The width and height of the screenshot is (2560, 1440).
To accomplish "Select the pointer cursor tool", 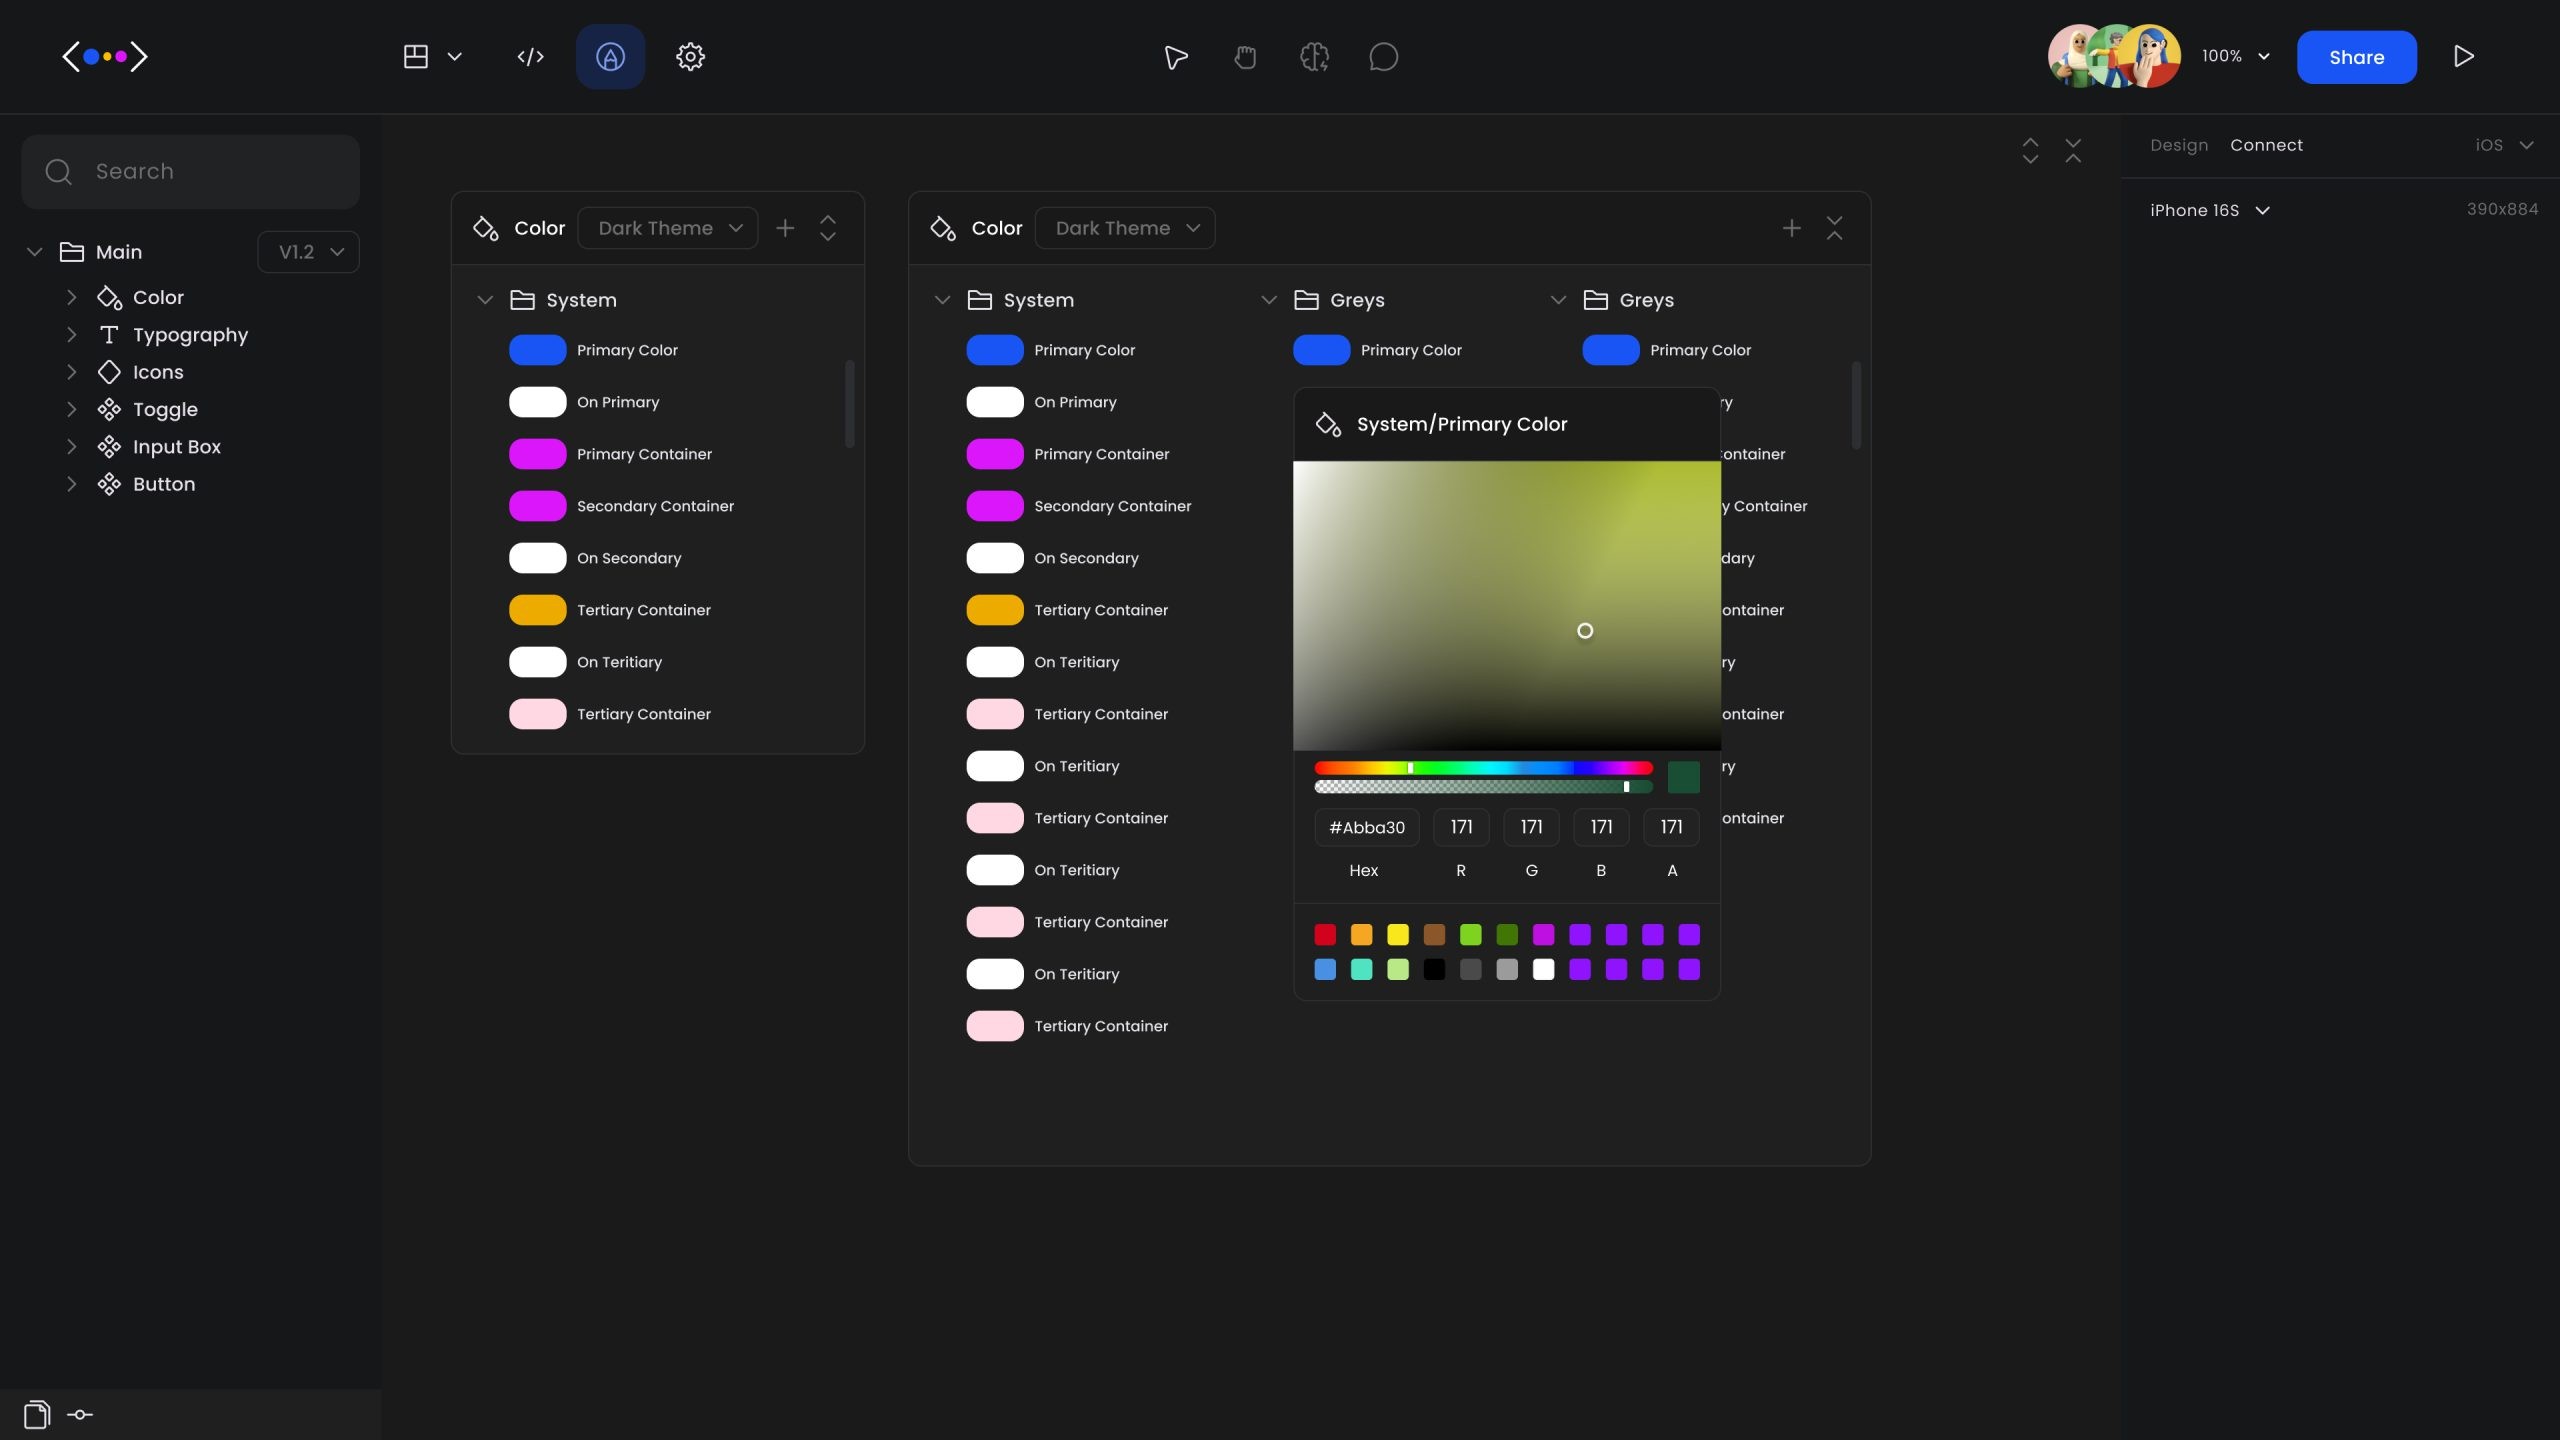I will tap(1176, 57).
